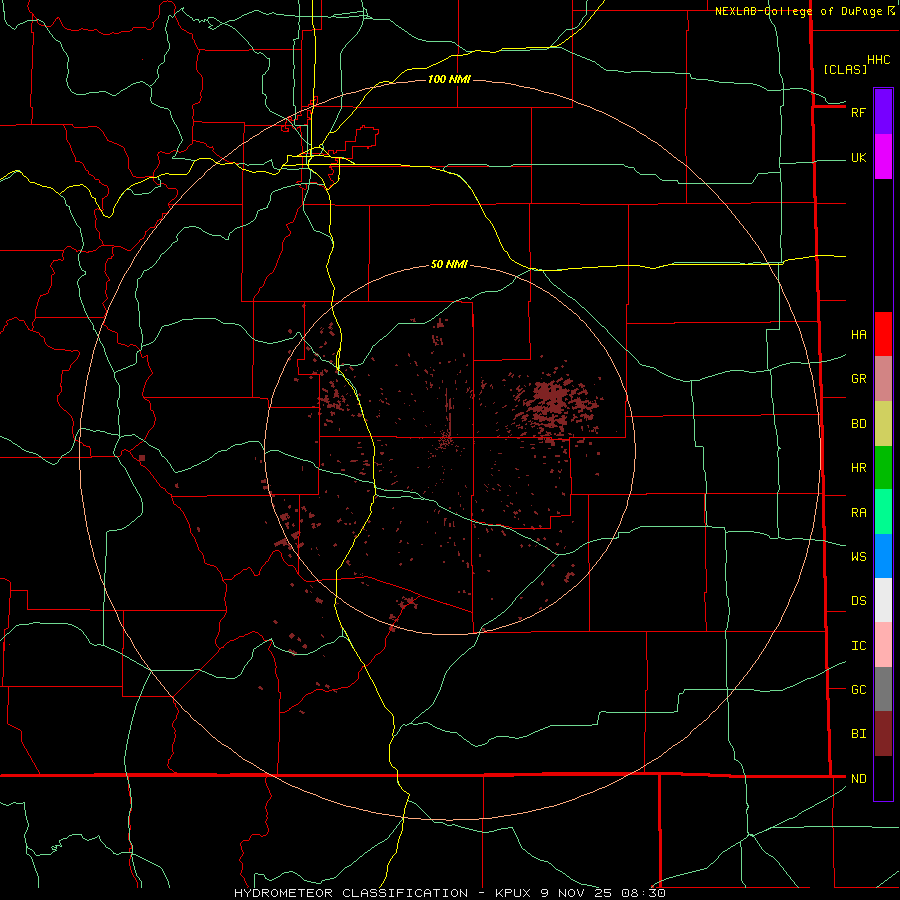This screenshot has height=900, width=900.
Task: Click the purple RF color swatch
Action: click(x=883, y=112)
